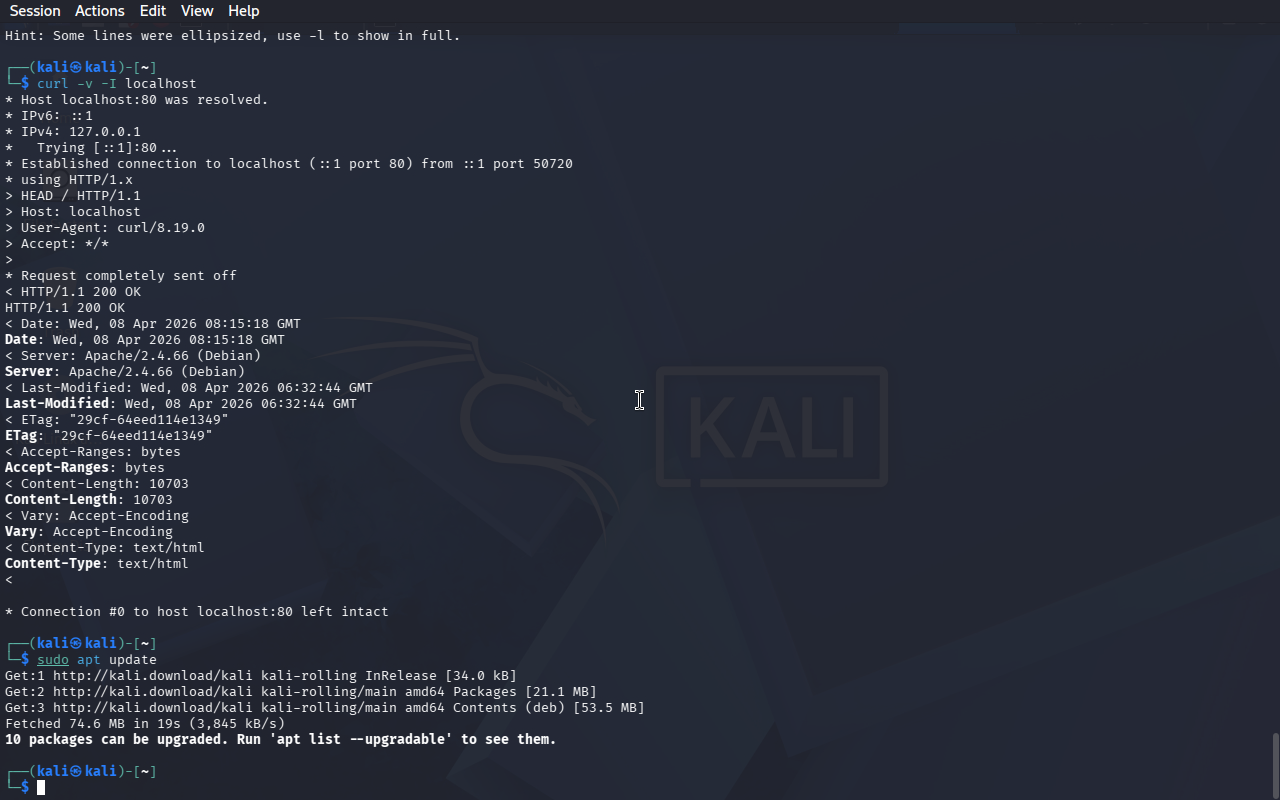Click the 'Connection #0 to host localhost' line

click(197, 611)
